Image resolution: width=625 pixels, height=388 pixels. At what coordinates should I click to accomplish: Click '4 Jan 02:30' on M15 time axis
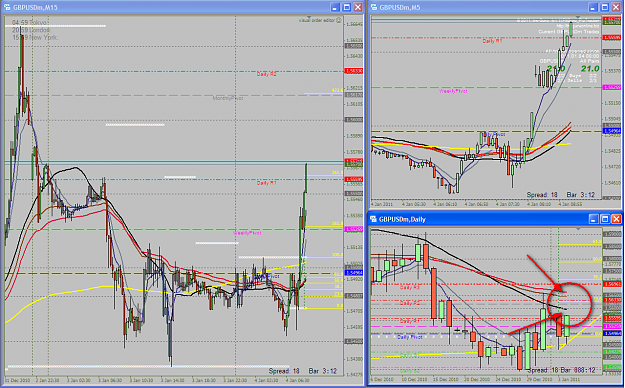[265, 380]
